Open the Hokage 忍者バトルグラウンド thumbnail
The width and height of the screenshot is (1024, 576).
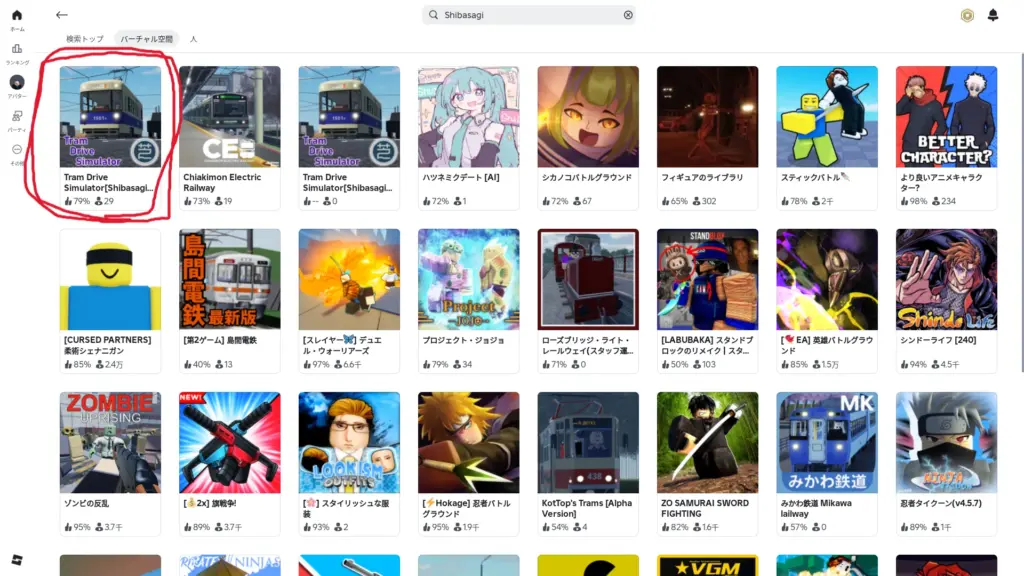tap(469, 443)
